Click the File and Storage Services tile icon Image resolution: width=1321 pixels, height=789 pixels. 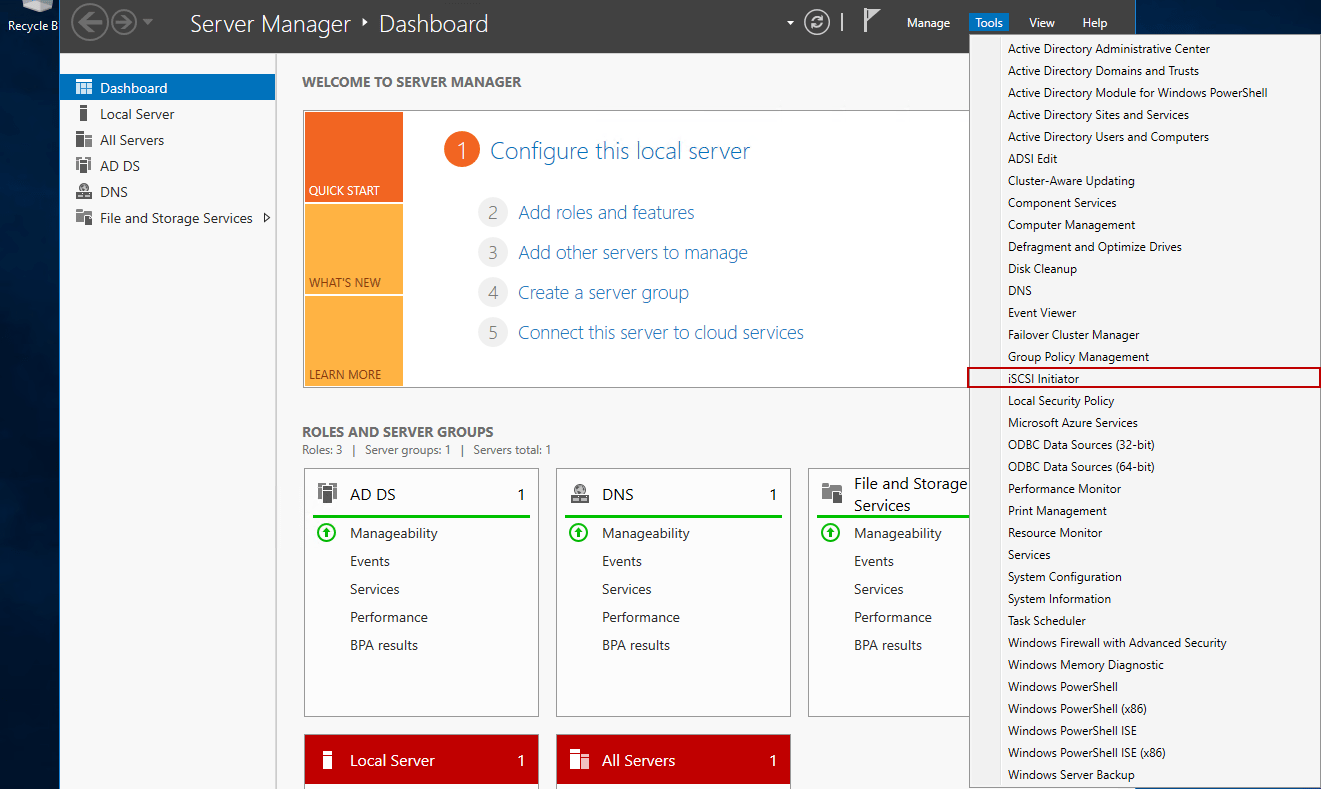coord(831,492)
